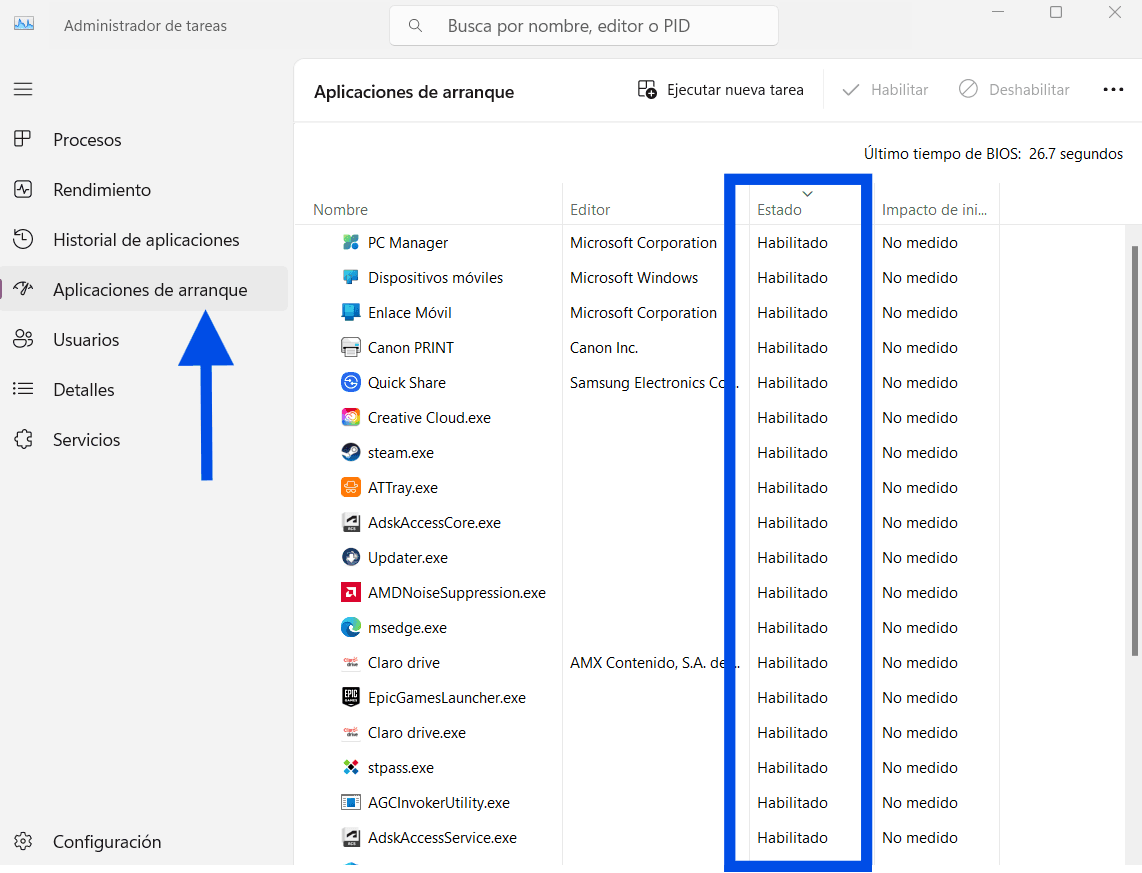This screenshot has height=873, width=1142.
Task: Click Habilitado status for steam.exe
Action: point(792,453)
